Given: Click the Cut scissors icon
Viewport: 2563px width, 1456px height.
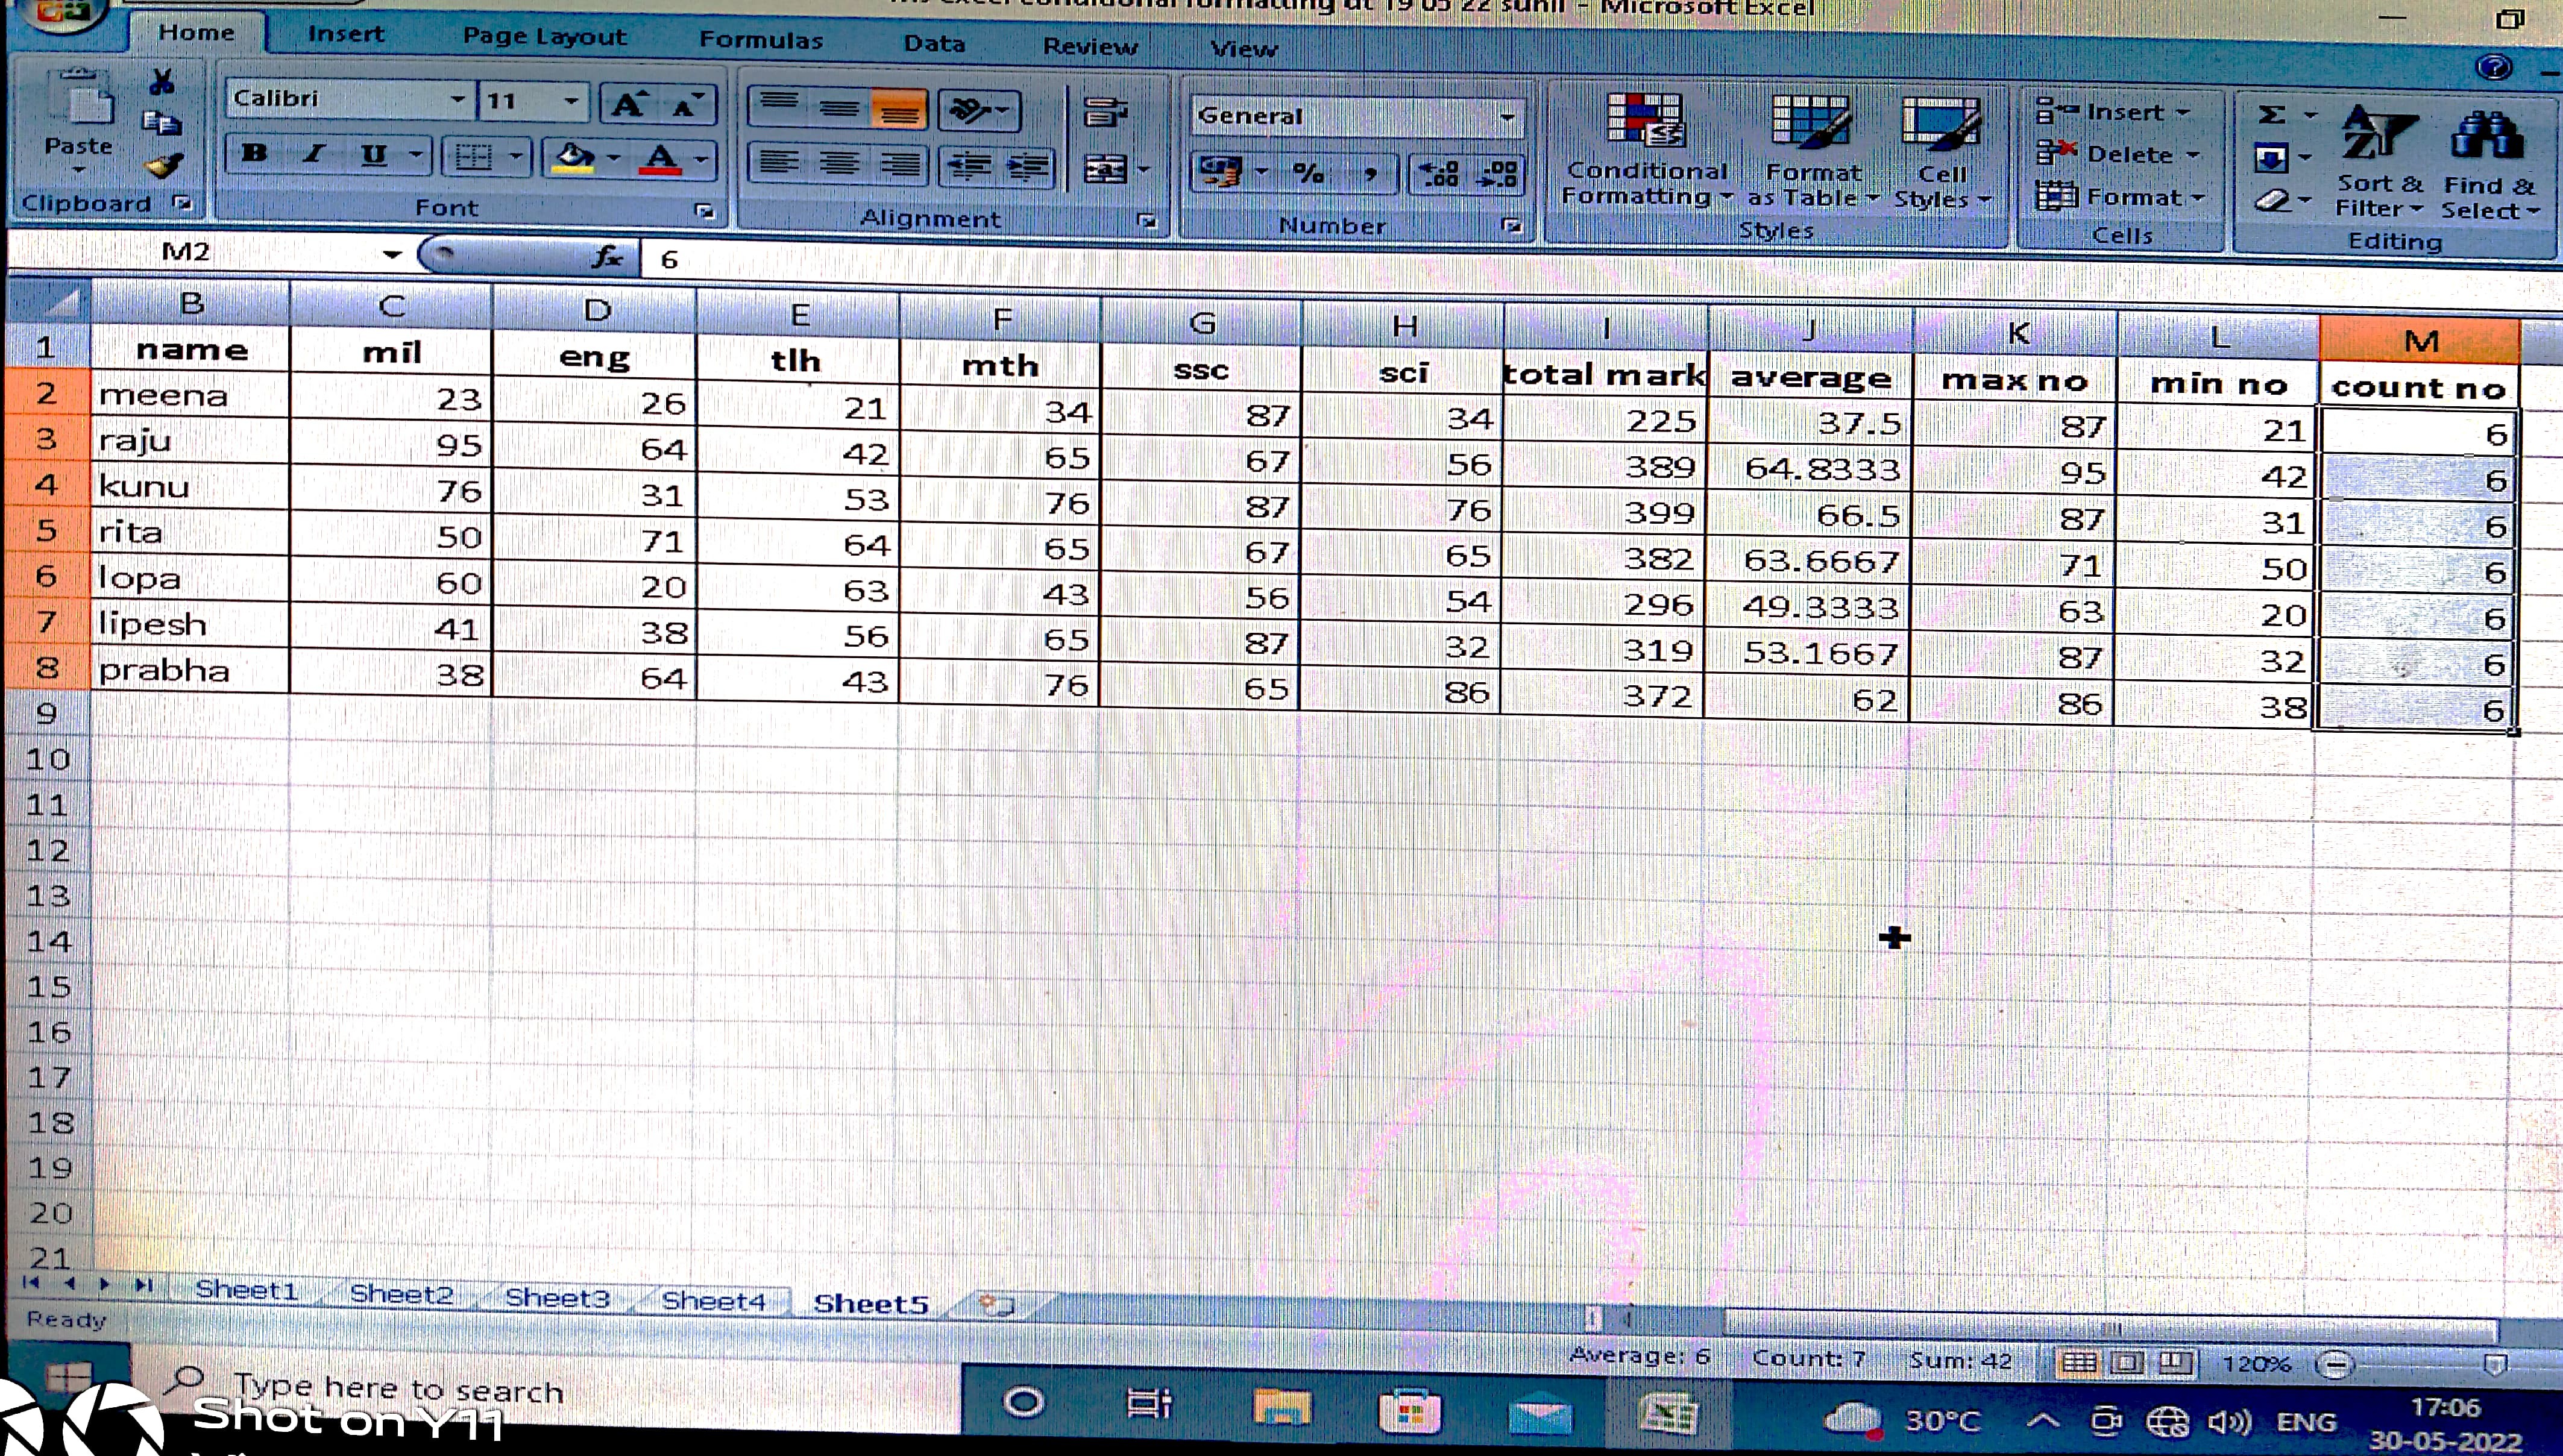Looking at the screenshot, I should [162, 82].
